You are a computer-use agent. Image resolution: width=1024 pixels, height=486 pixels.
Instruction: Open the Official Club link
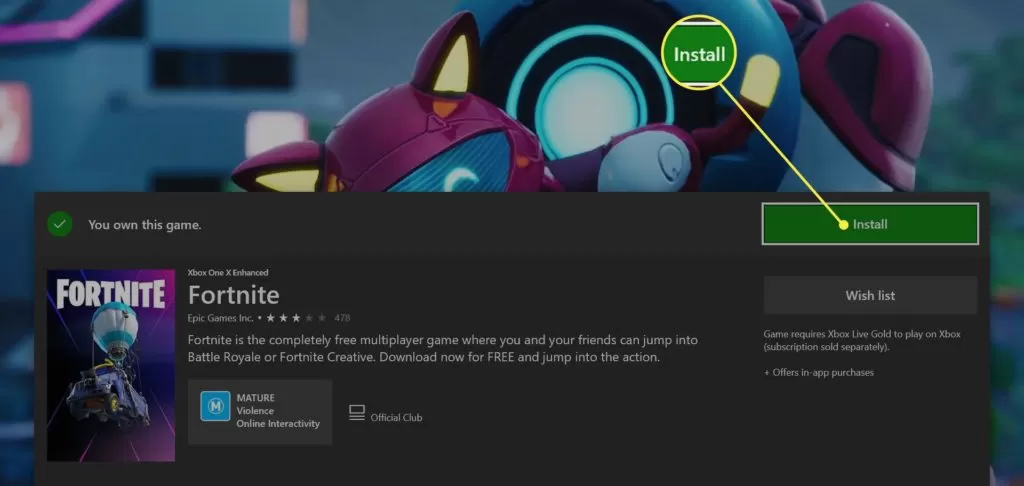click(x=396, y=417)
